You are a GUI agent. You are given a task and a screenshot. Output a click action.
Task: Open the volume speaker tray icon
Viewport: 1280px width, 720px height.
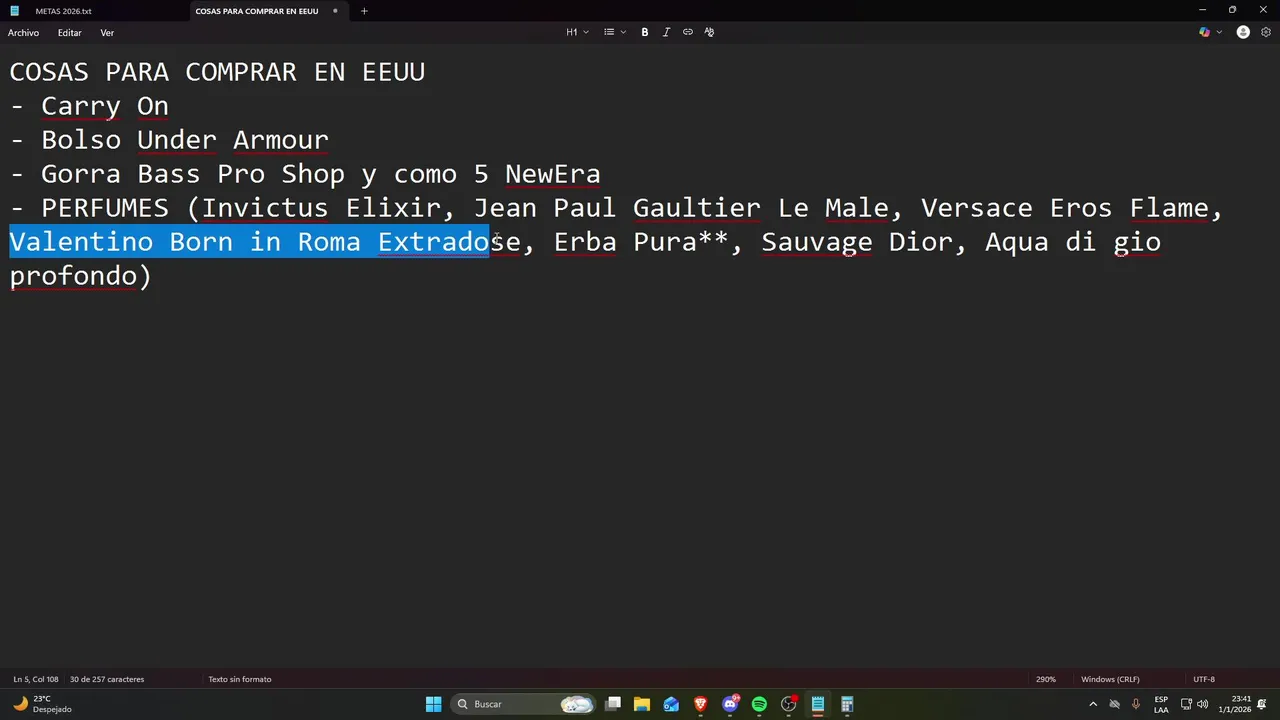[1202, 704]
